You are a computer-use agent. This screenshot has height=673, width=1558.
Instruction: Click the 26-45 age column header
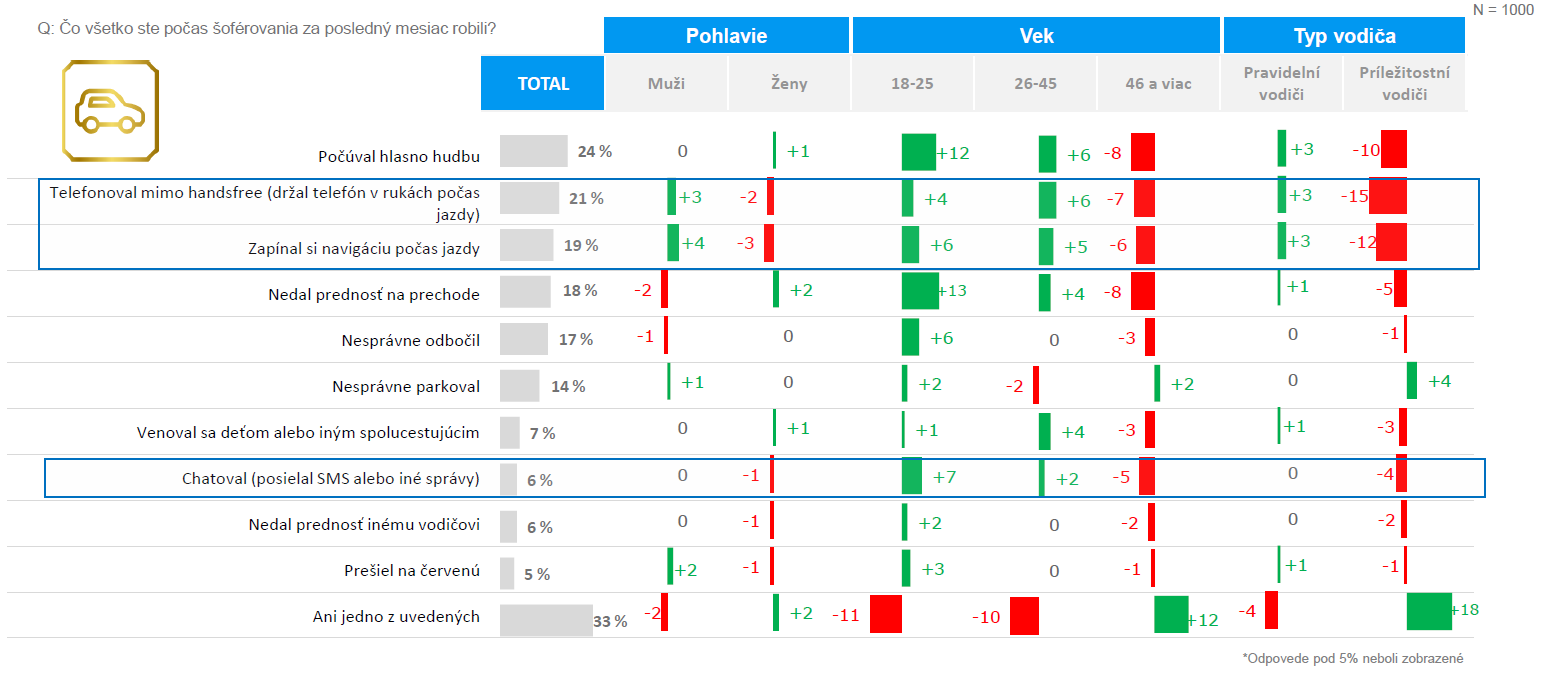point(1035,84)
